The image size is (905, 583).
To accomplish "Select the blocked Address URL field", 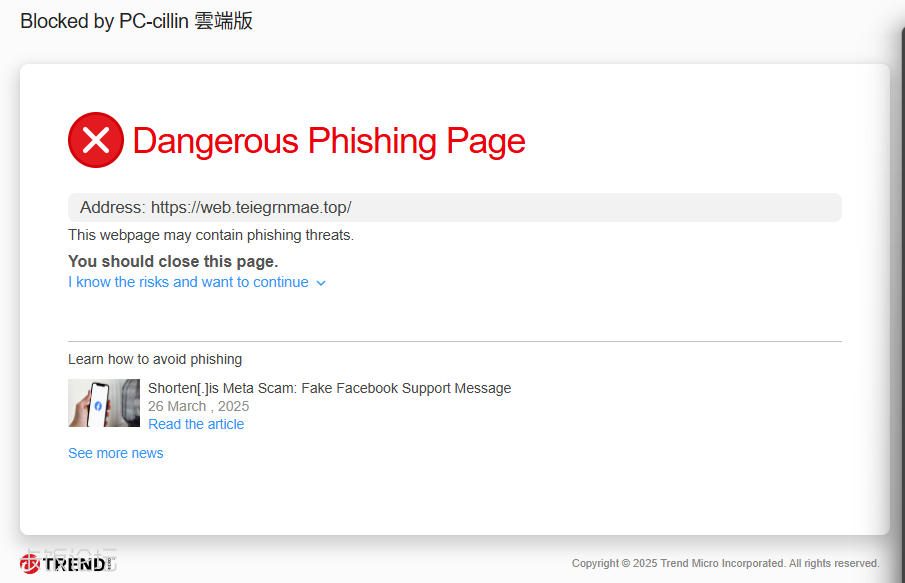I will [x=455, y=207].
